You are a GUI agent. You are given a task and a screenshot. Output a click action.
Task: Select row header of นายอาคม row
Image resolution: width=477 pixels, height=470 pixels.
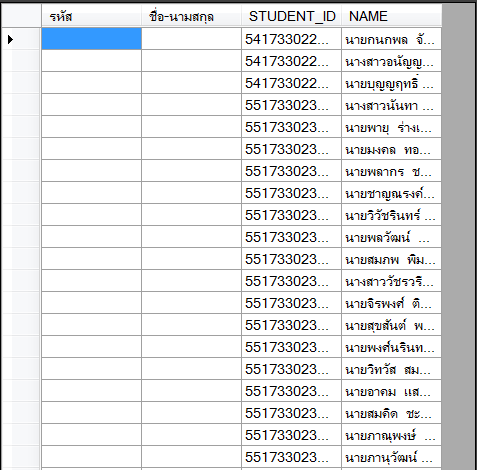coord(22,391)
